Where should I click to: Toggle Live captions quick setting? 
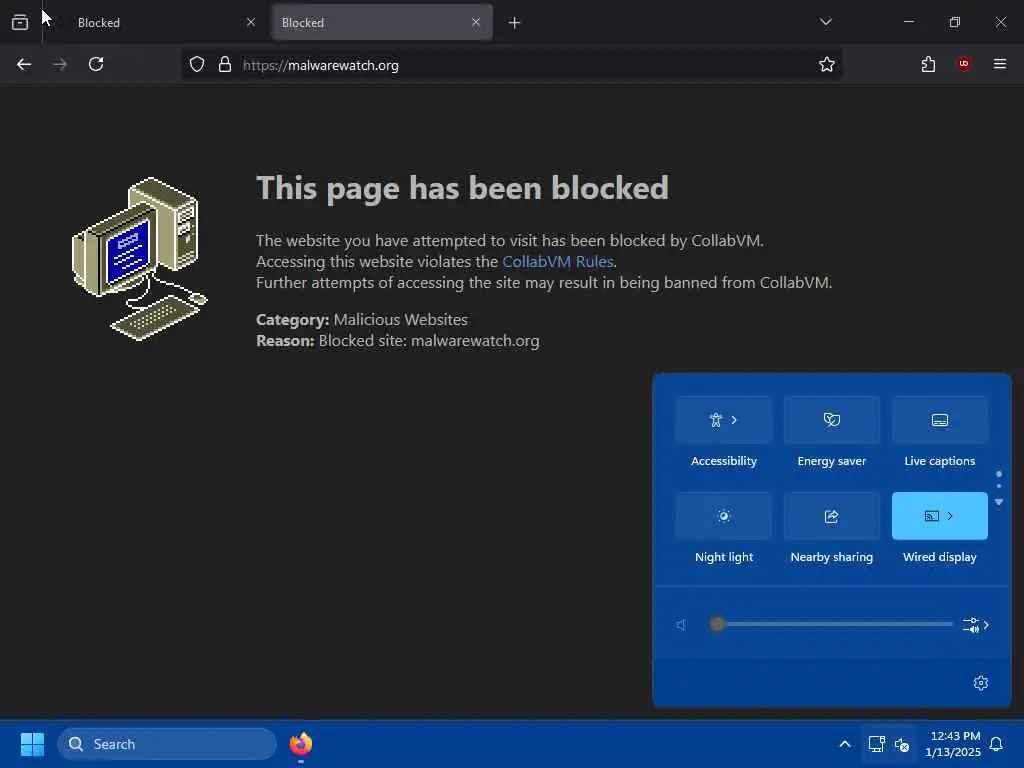click(x=940, y=420)
